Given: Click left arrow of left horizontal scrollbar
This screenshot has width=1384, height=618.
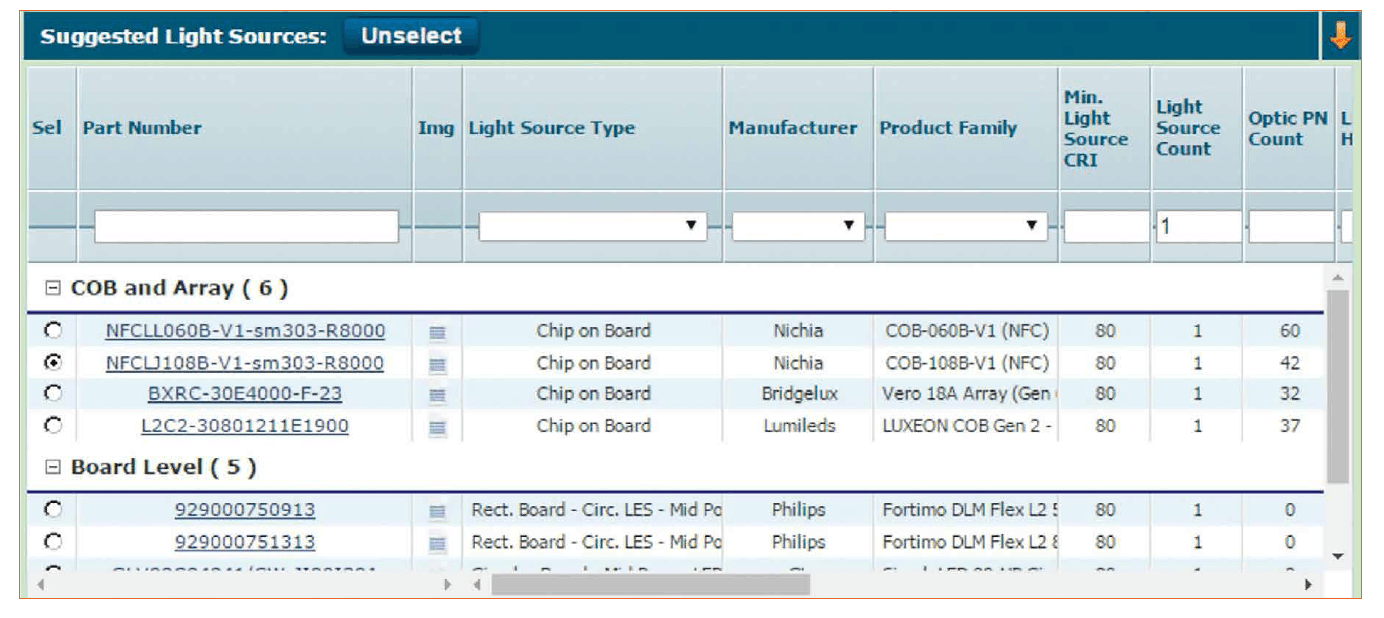Looking at the screenshot, I should pos(41,584).
